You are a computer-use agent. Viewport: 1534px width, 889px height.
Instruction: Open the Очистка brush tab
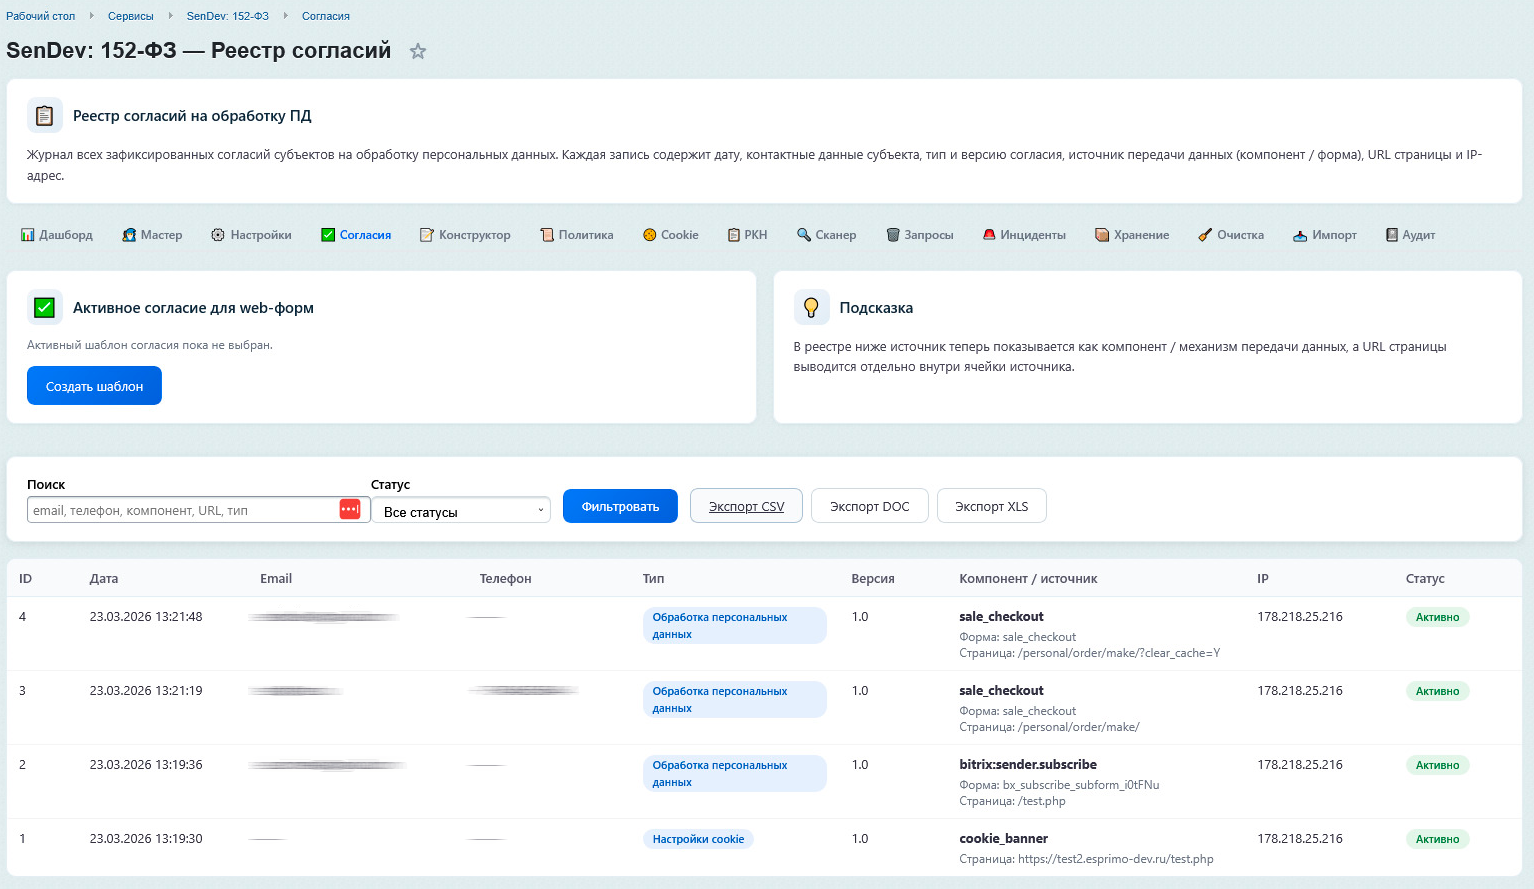click(x=1231, y=235)
